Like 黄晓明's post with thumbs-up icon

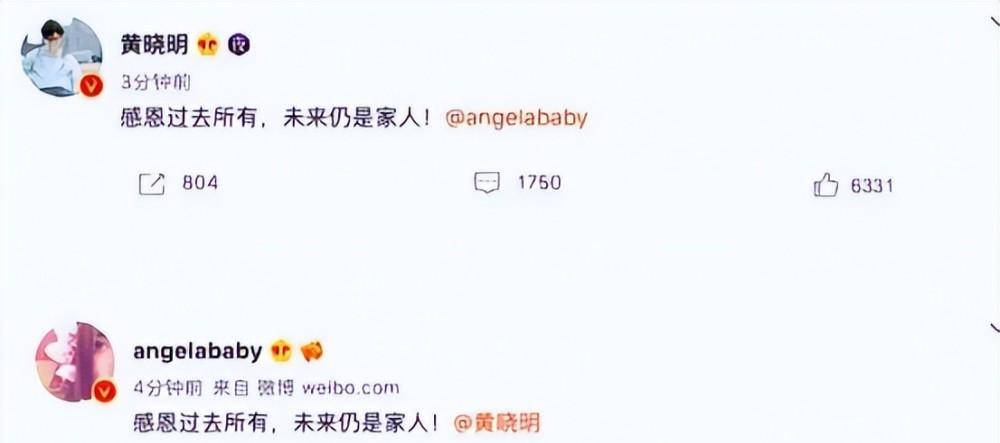click(825, 185)
